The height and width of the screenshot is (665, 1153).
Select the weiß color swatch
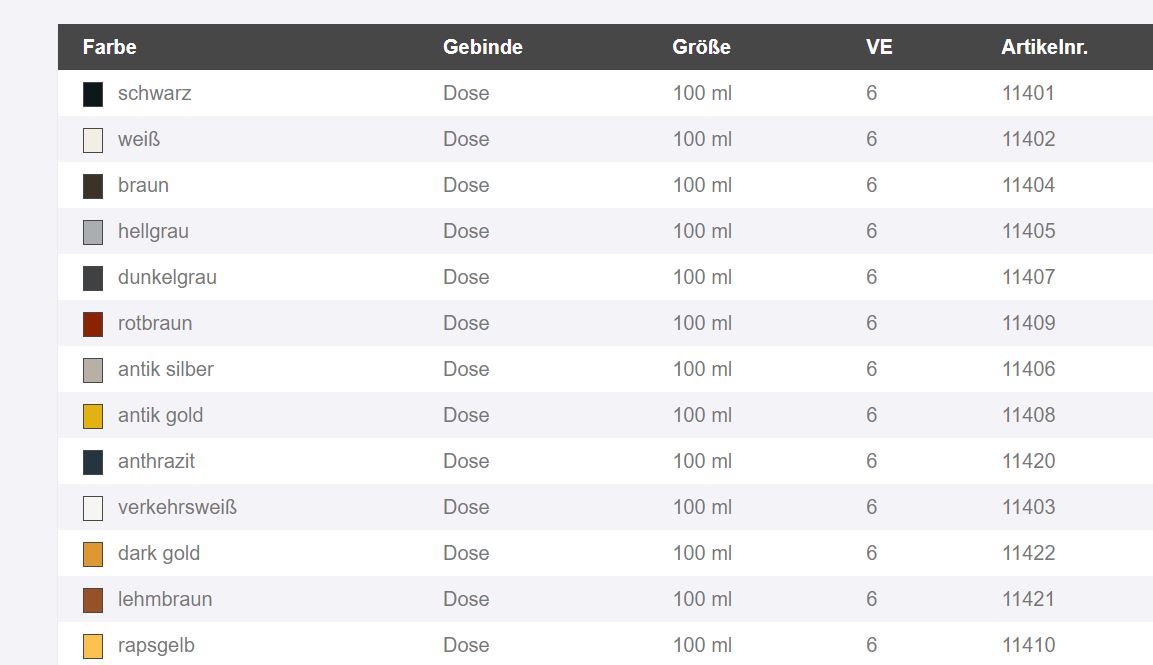coord(93,141)
